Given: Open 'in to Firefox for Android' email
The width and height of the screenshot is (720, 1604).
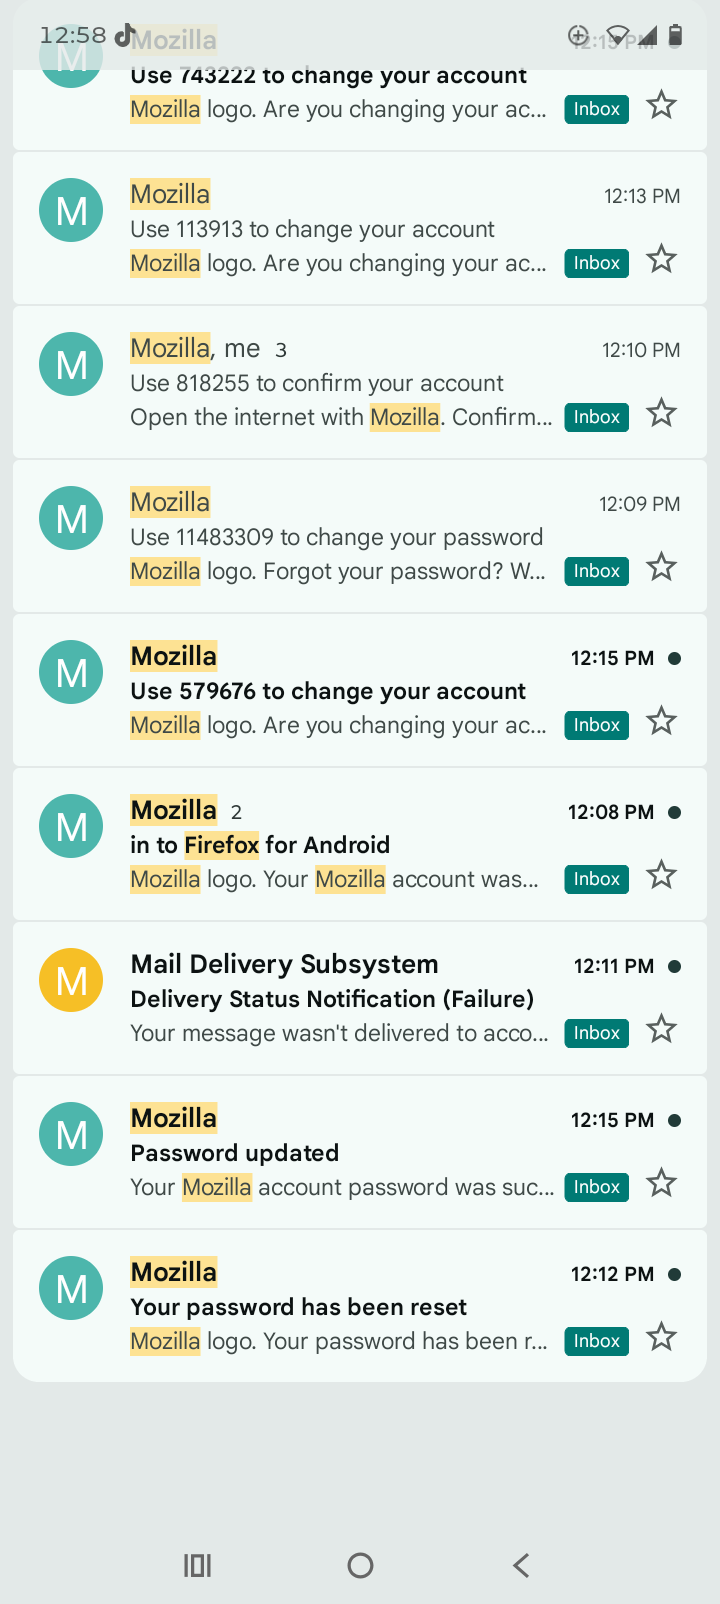Looking at the screenshot, I should [360, 844].
